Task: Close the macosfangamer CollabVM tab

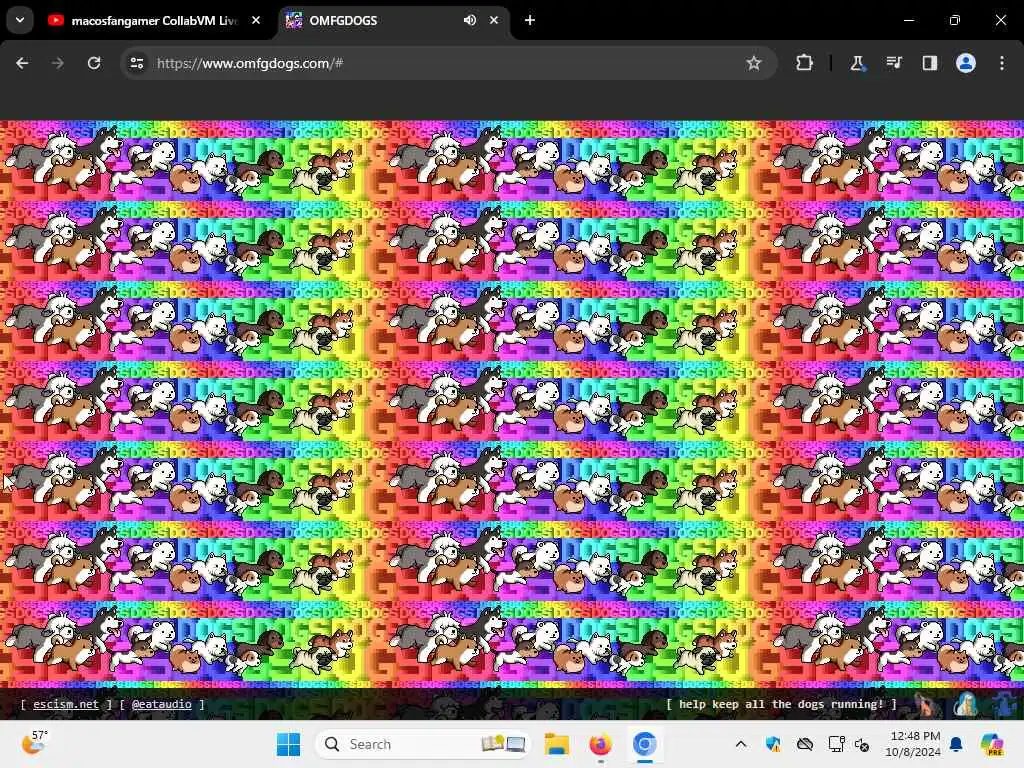Action: click(256, 20)
